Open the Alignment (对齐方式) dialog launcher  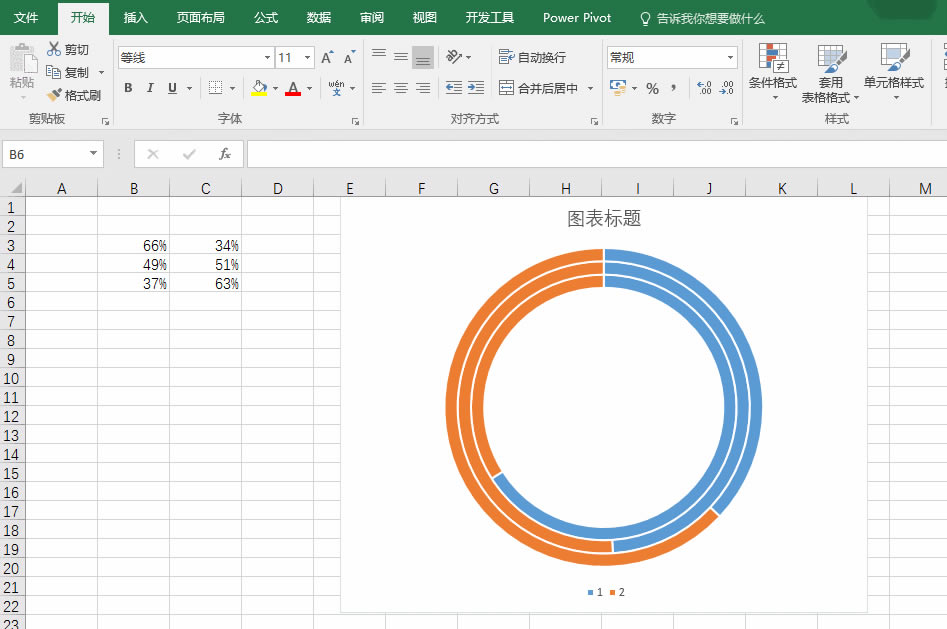(594, 121)
